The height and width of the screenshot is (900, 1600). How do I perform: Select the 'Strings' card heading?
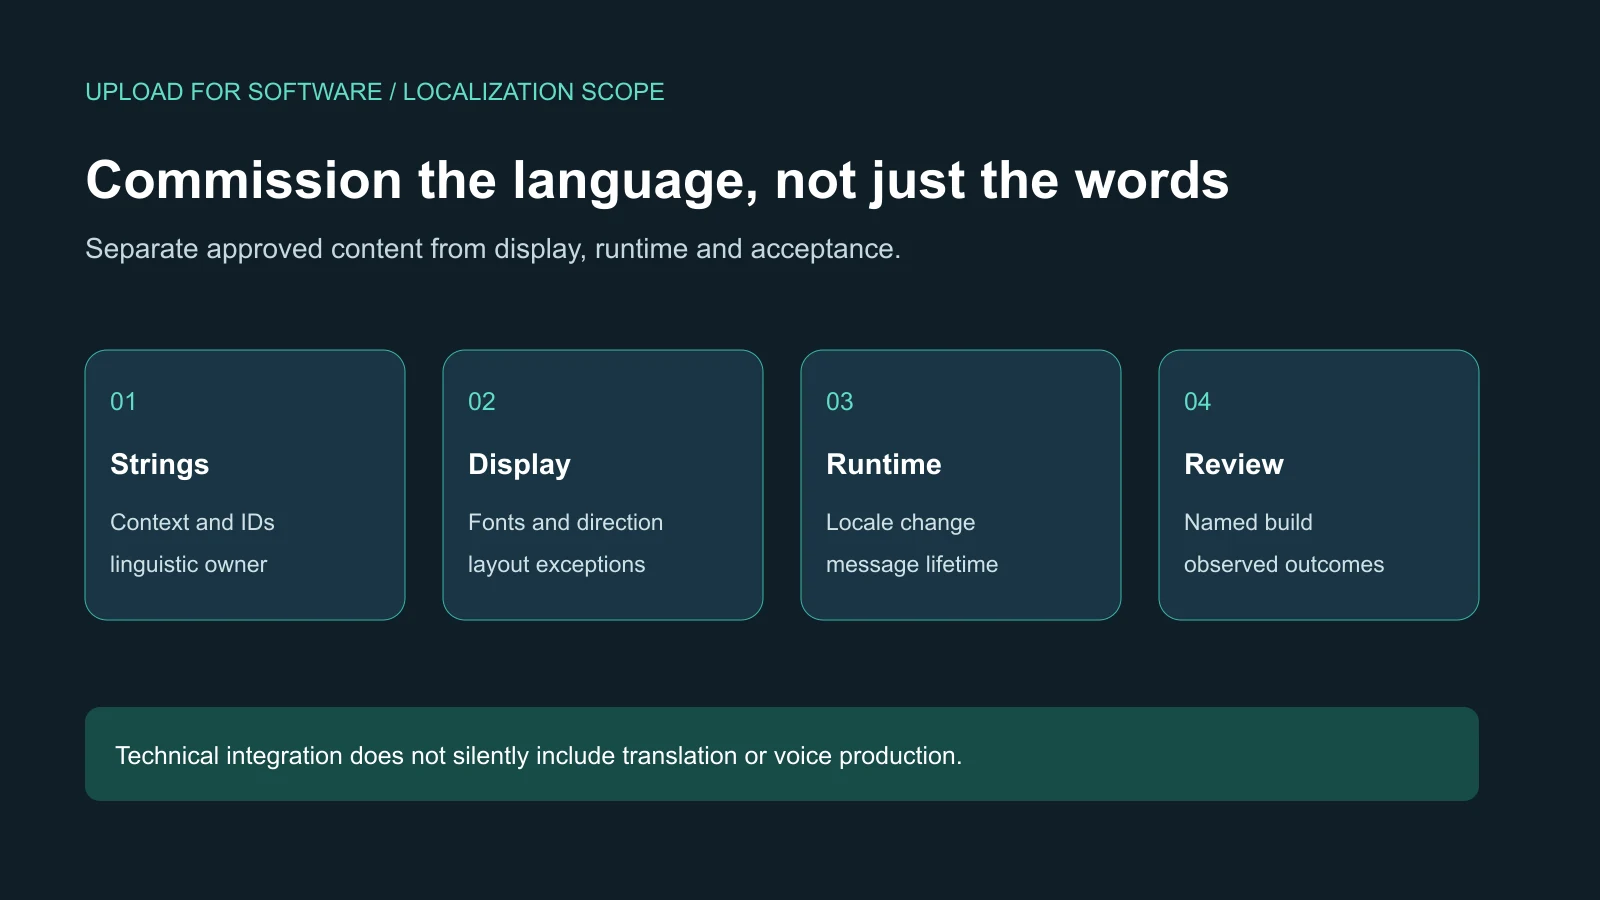click(160, 465)
